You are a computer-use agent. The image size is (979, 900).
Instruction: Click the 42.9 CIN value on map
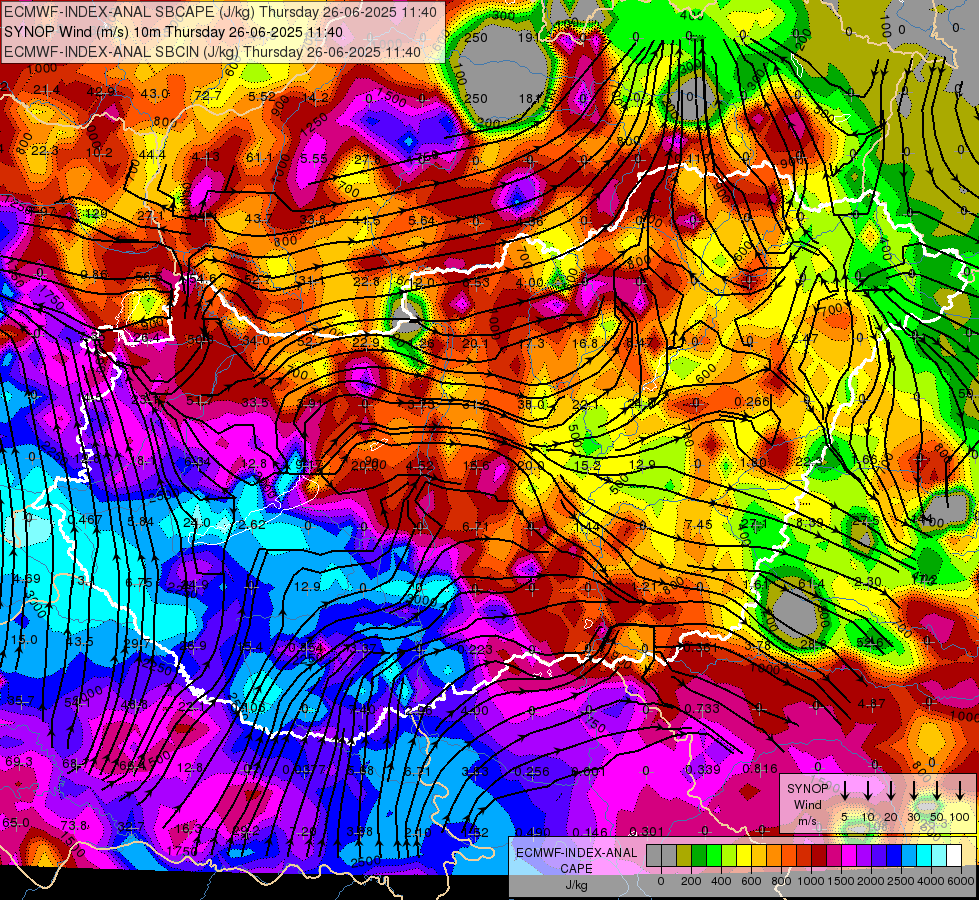[101, 91]
